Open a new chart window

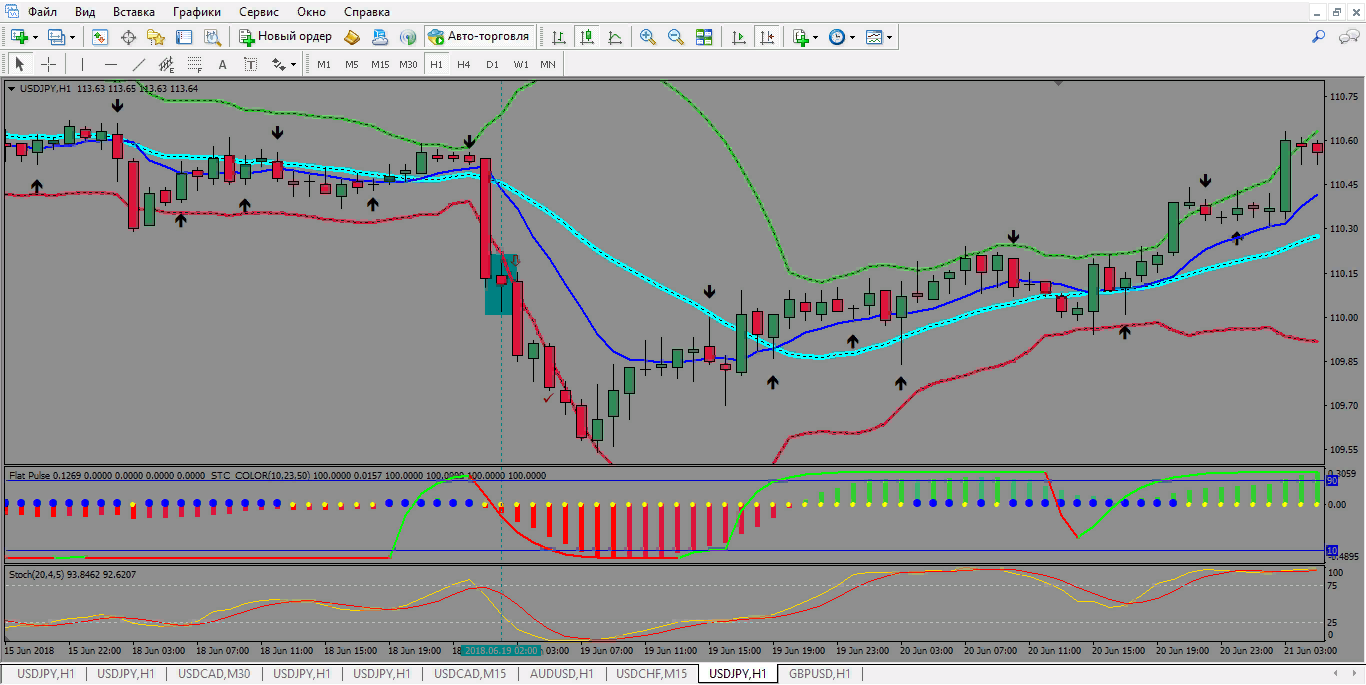pos(19,37)
